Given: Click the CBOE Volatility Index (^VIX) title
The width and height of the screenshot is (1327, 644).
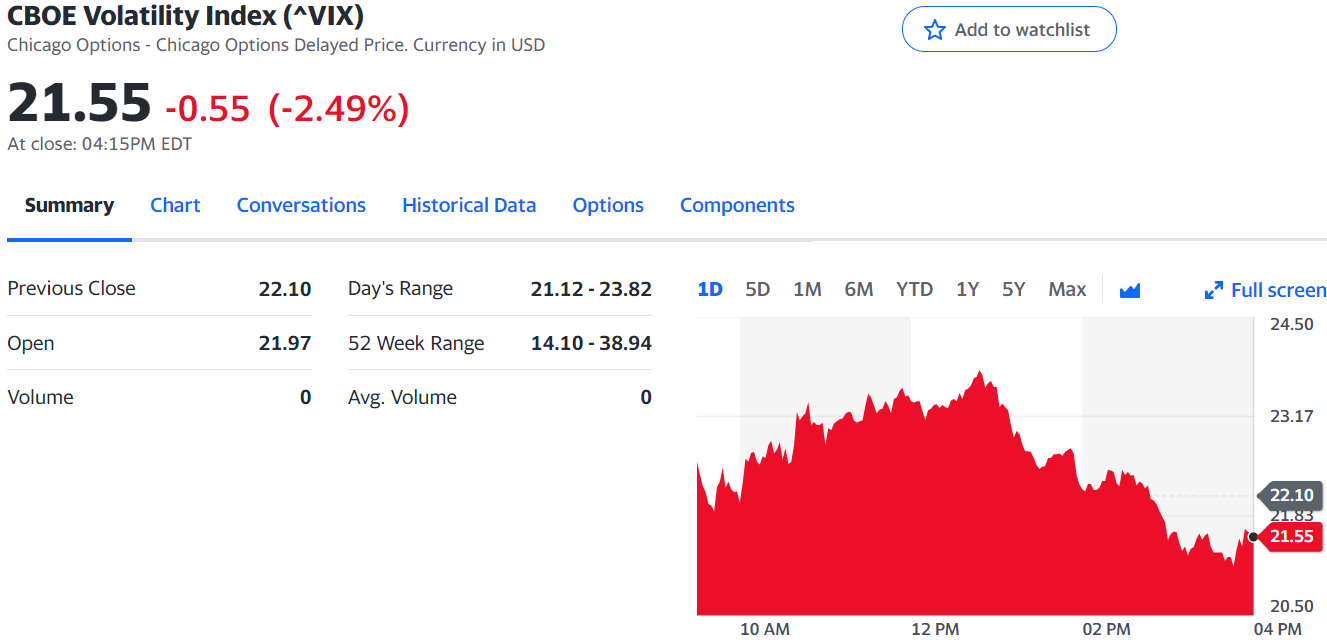Looking at the screenshot, I should tap(185, 15).
